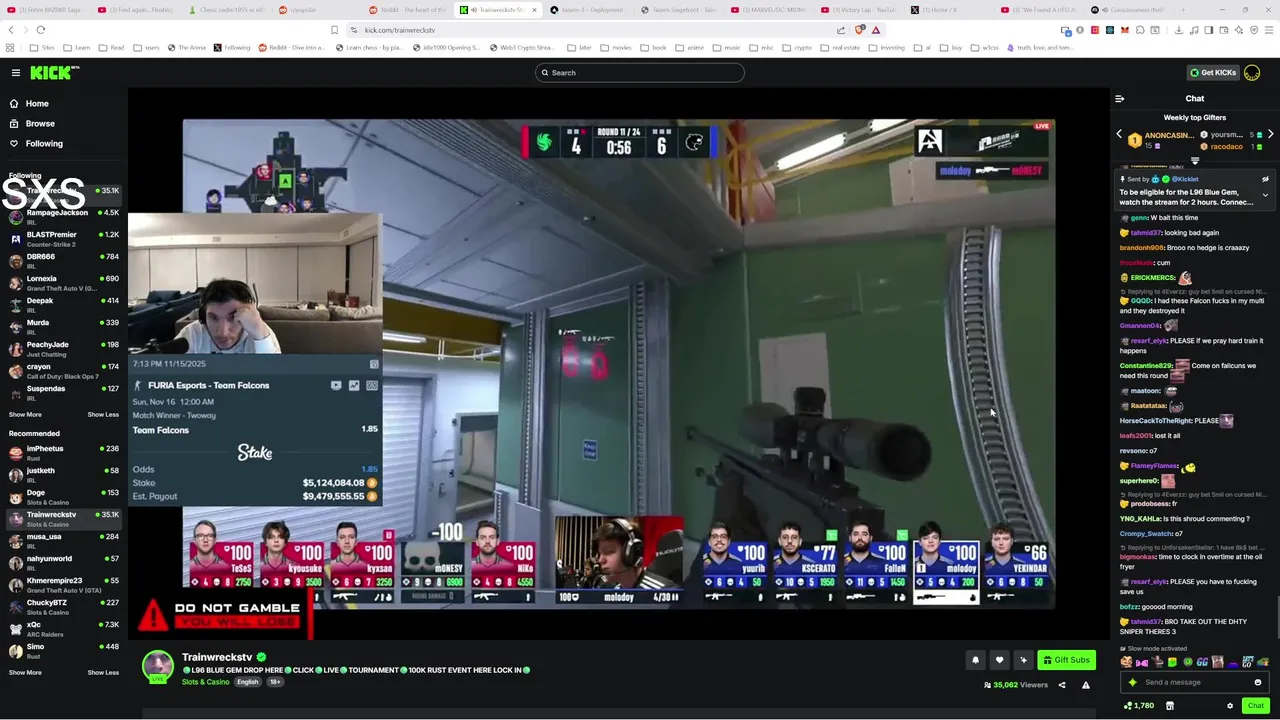Viewport: 1280px width, 720px height.
Task: Open PeachyJade channel in sidebar
Action: pos(64,348)
